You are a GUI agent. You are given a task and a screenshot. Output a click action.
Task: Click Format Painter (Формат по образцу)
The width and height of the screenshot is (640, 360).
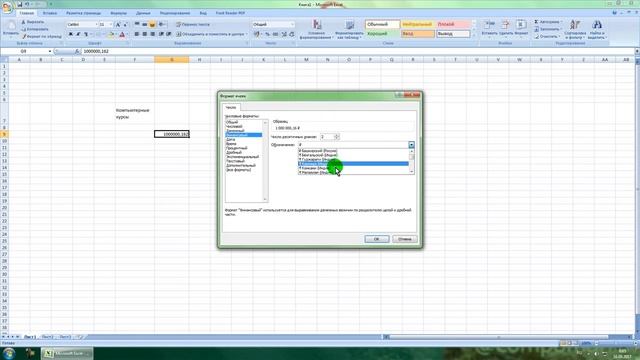pos(42,36)
